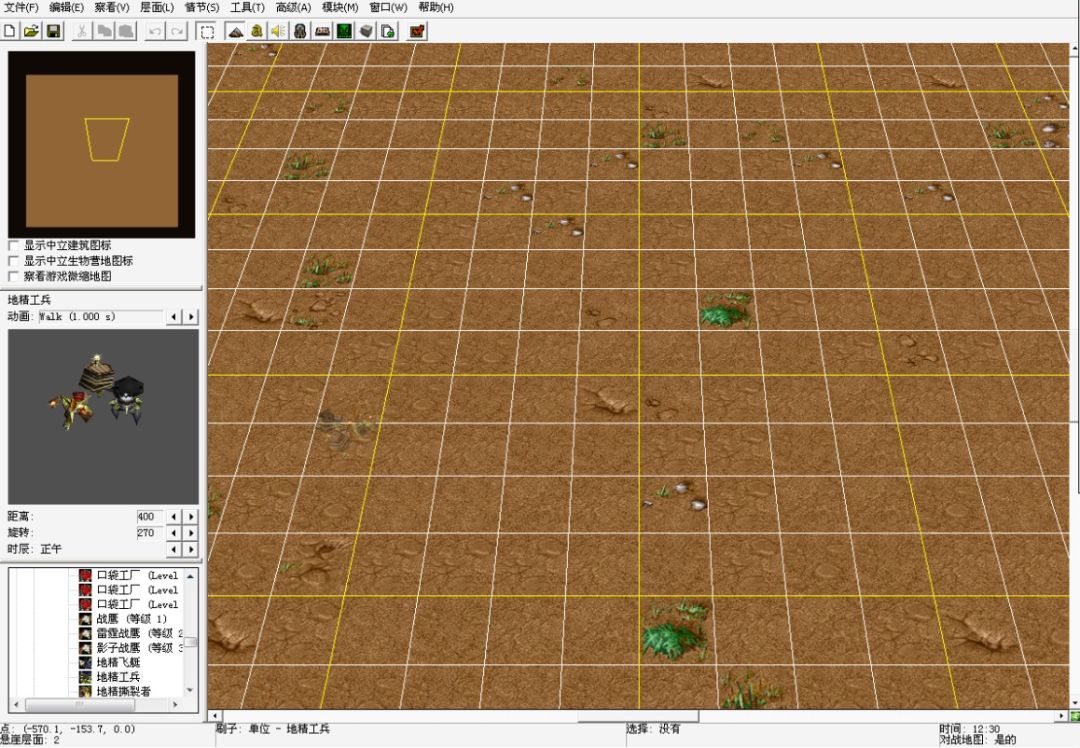Activate the dashed-square selection brush
The image size is (1080, 748).
(207, 31)
